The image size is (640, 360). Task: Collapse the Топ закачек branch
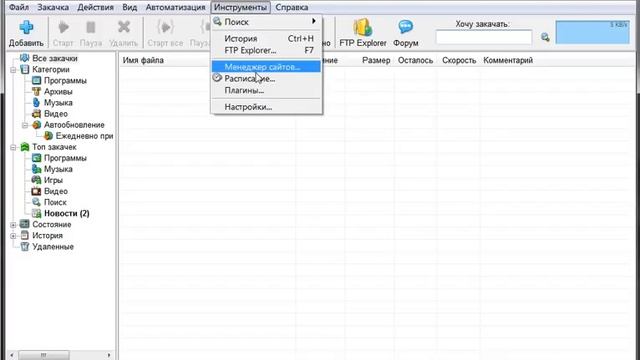13,147
